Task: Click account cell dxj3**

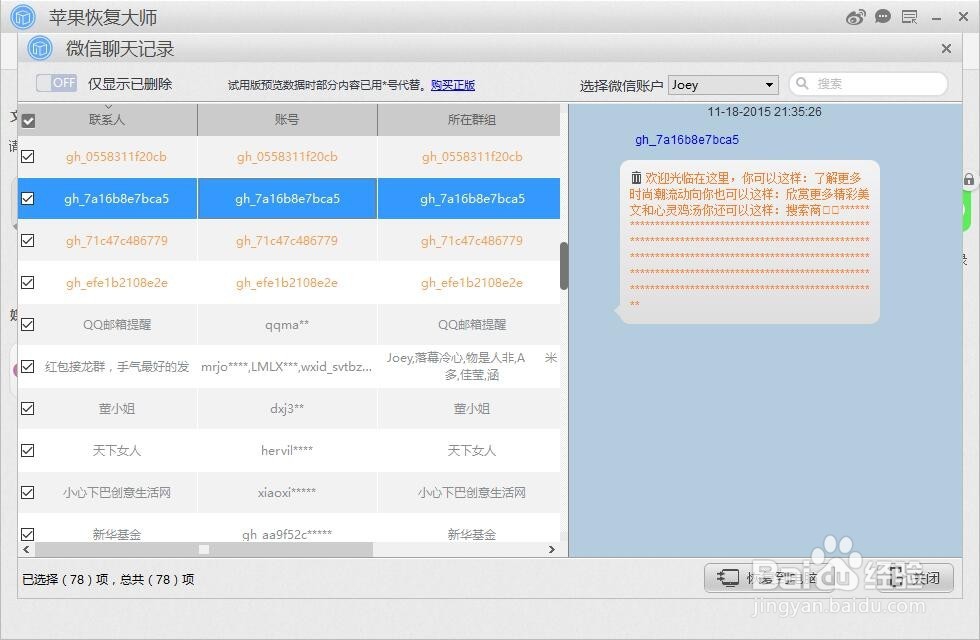Action: [x=287, y=408]
